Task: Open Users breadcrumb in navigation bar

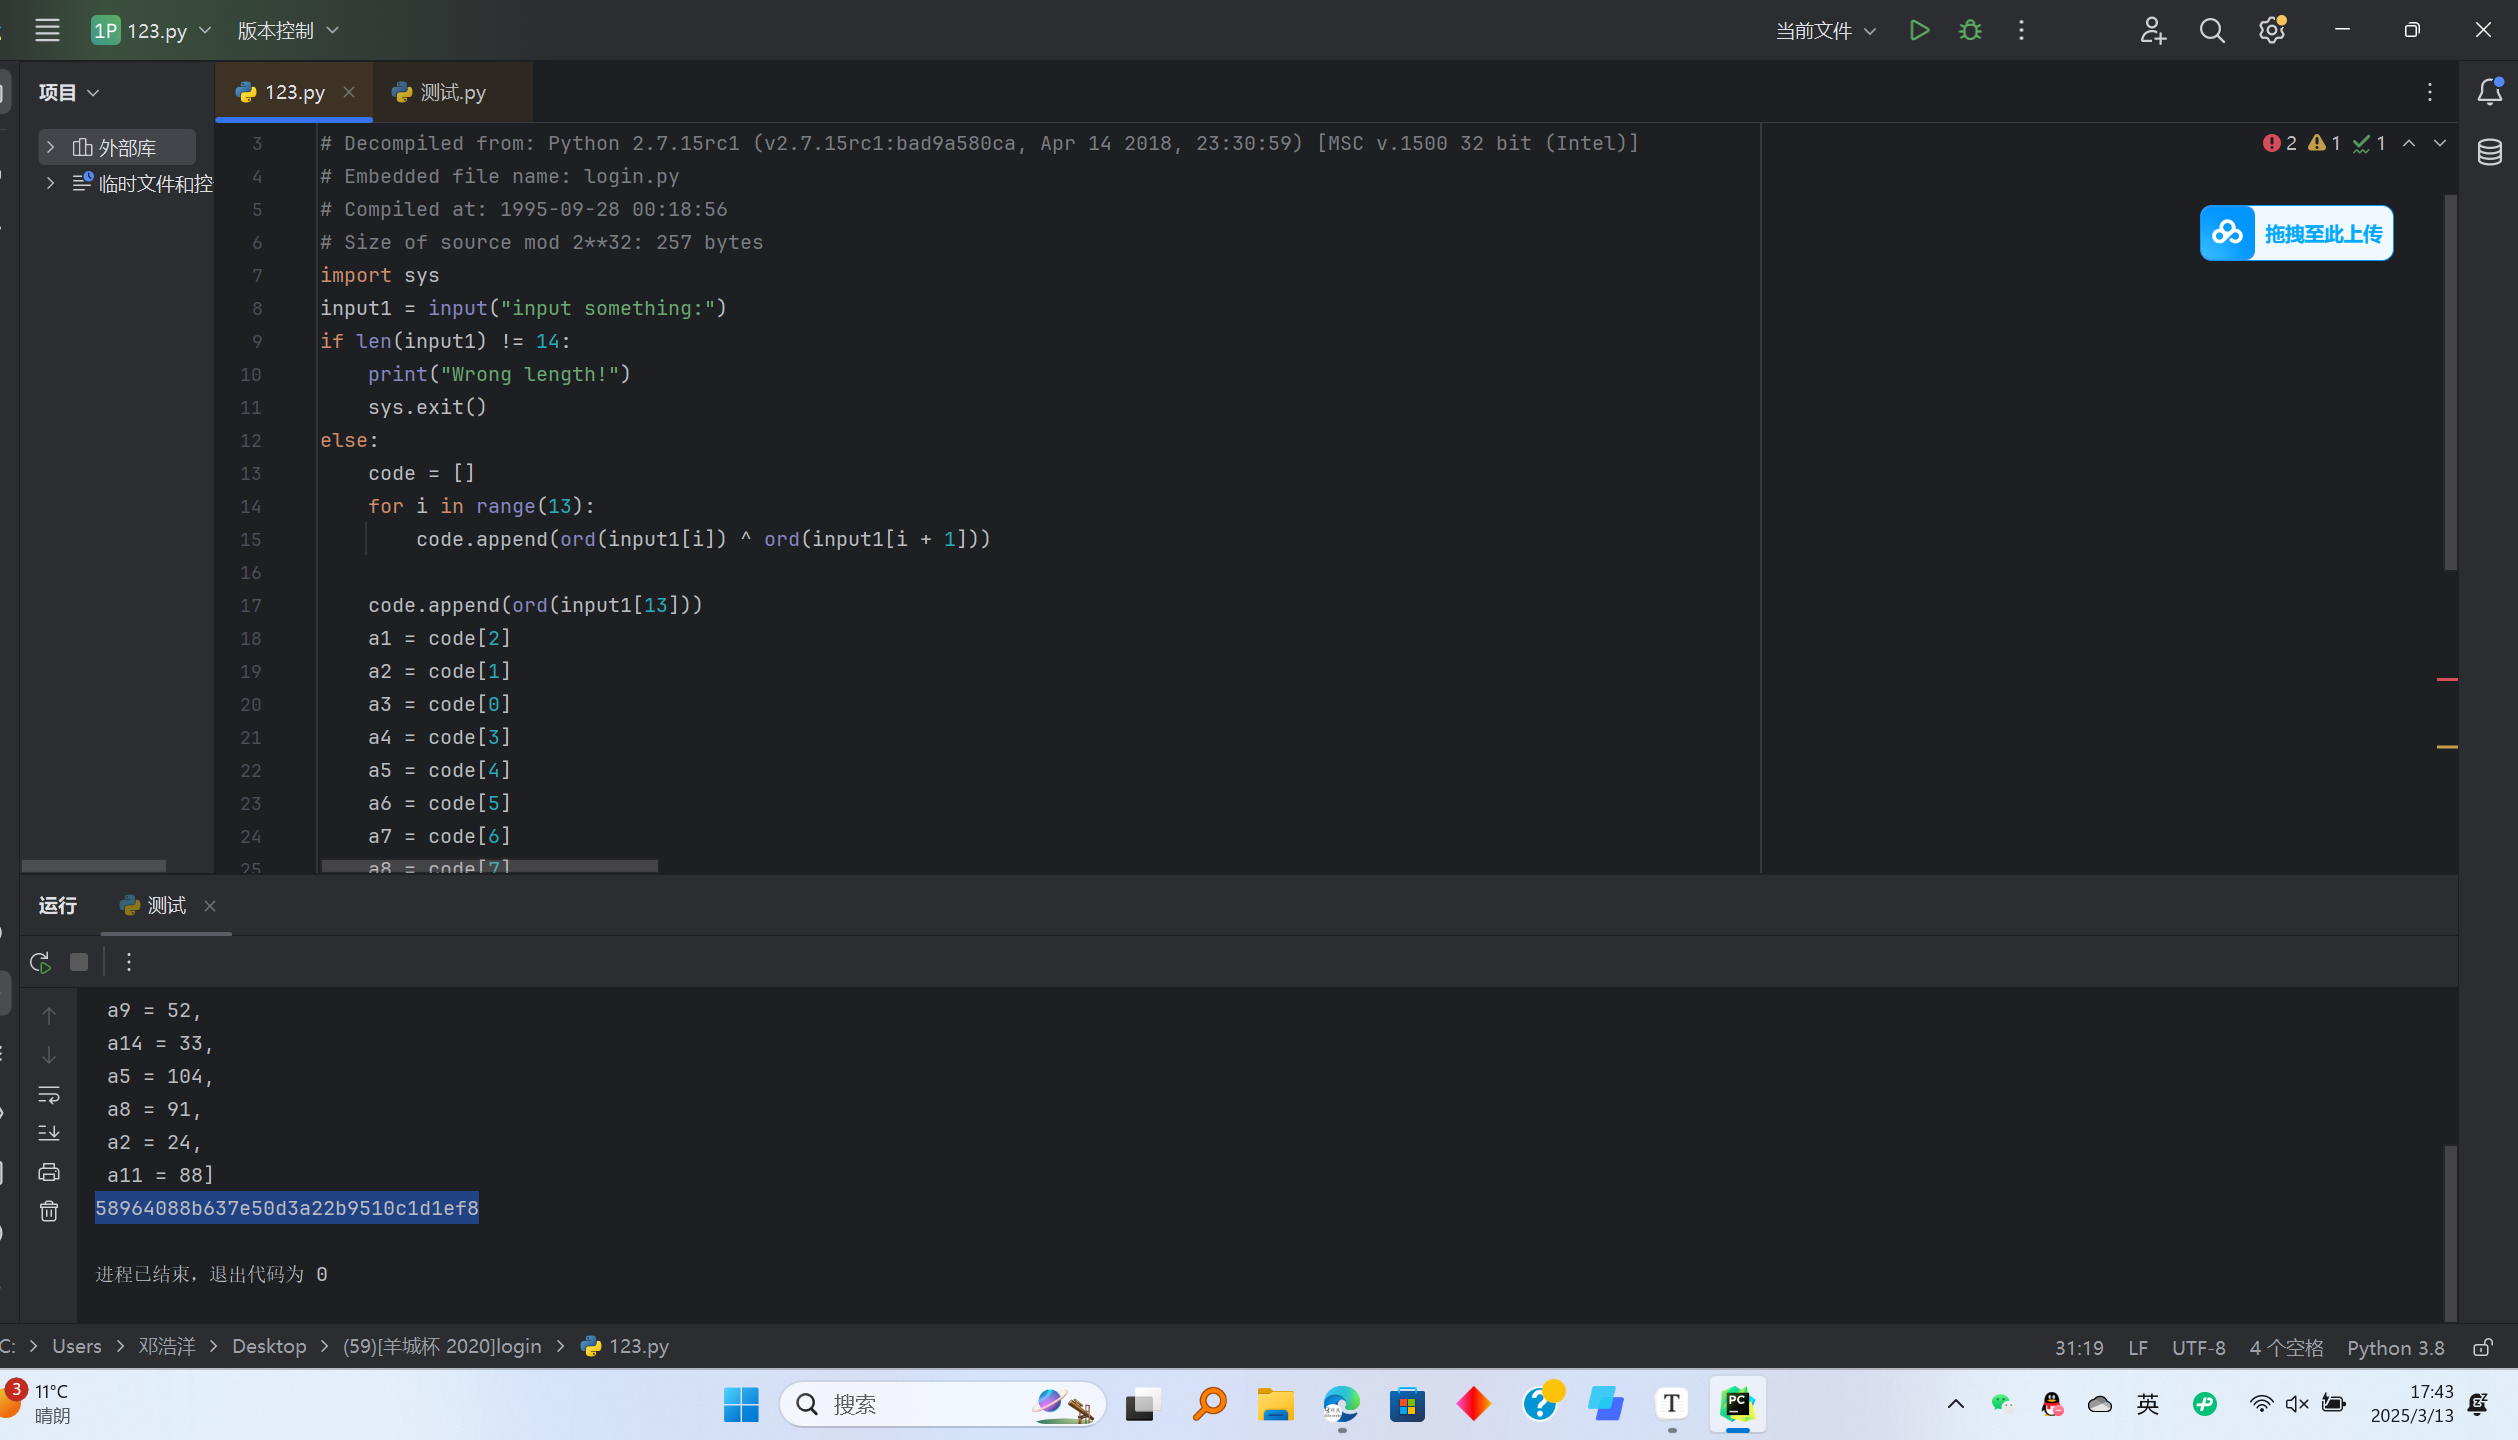Action: pyautogui.click(x=77, y=1346)
